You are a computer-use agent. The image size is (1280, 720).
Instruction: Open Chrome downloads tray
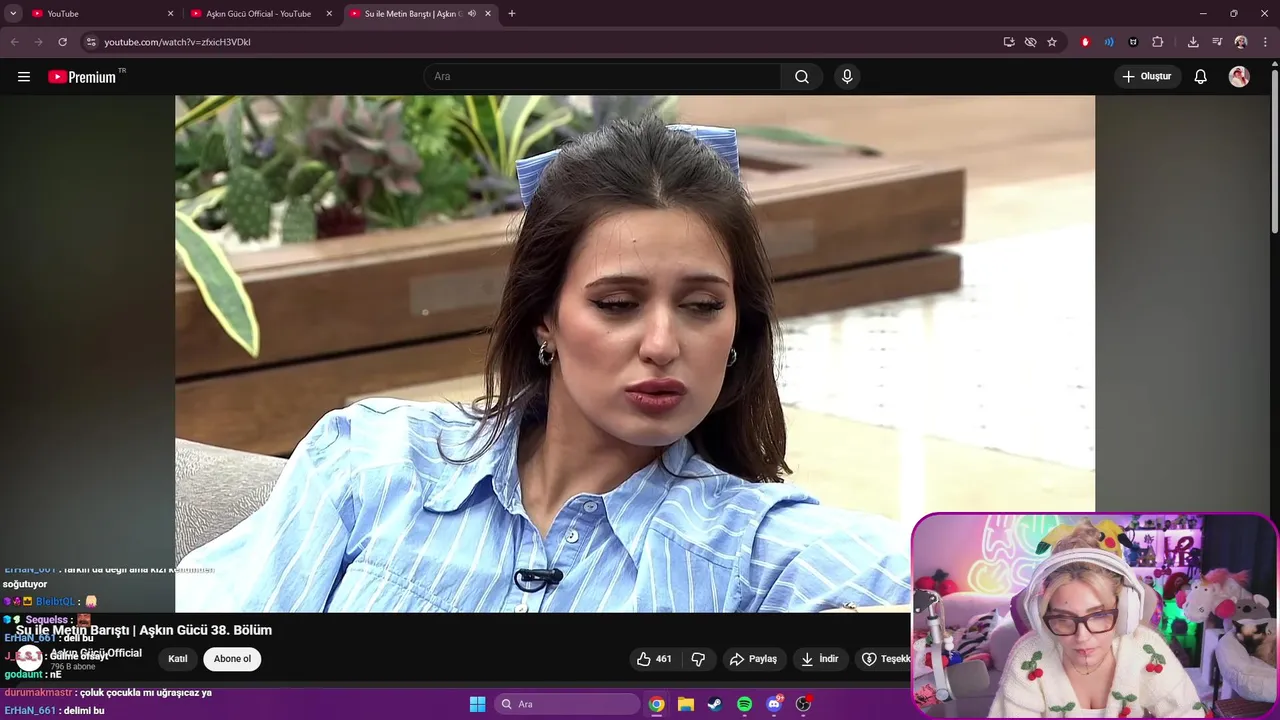point(1193,42)
